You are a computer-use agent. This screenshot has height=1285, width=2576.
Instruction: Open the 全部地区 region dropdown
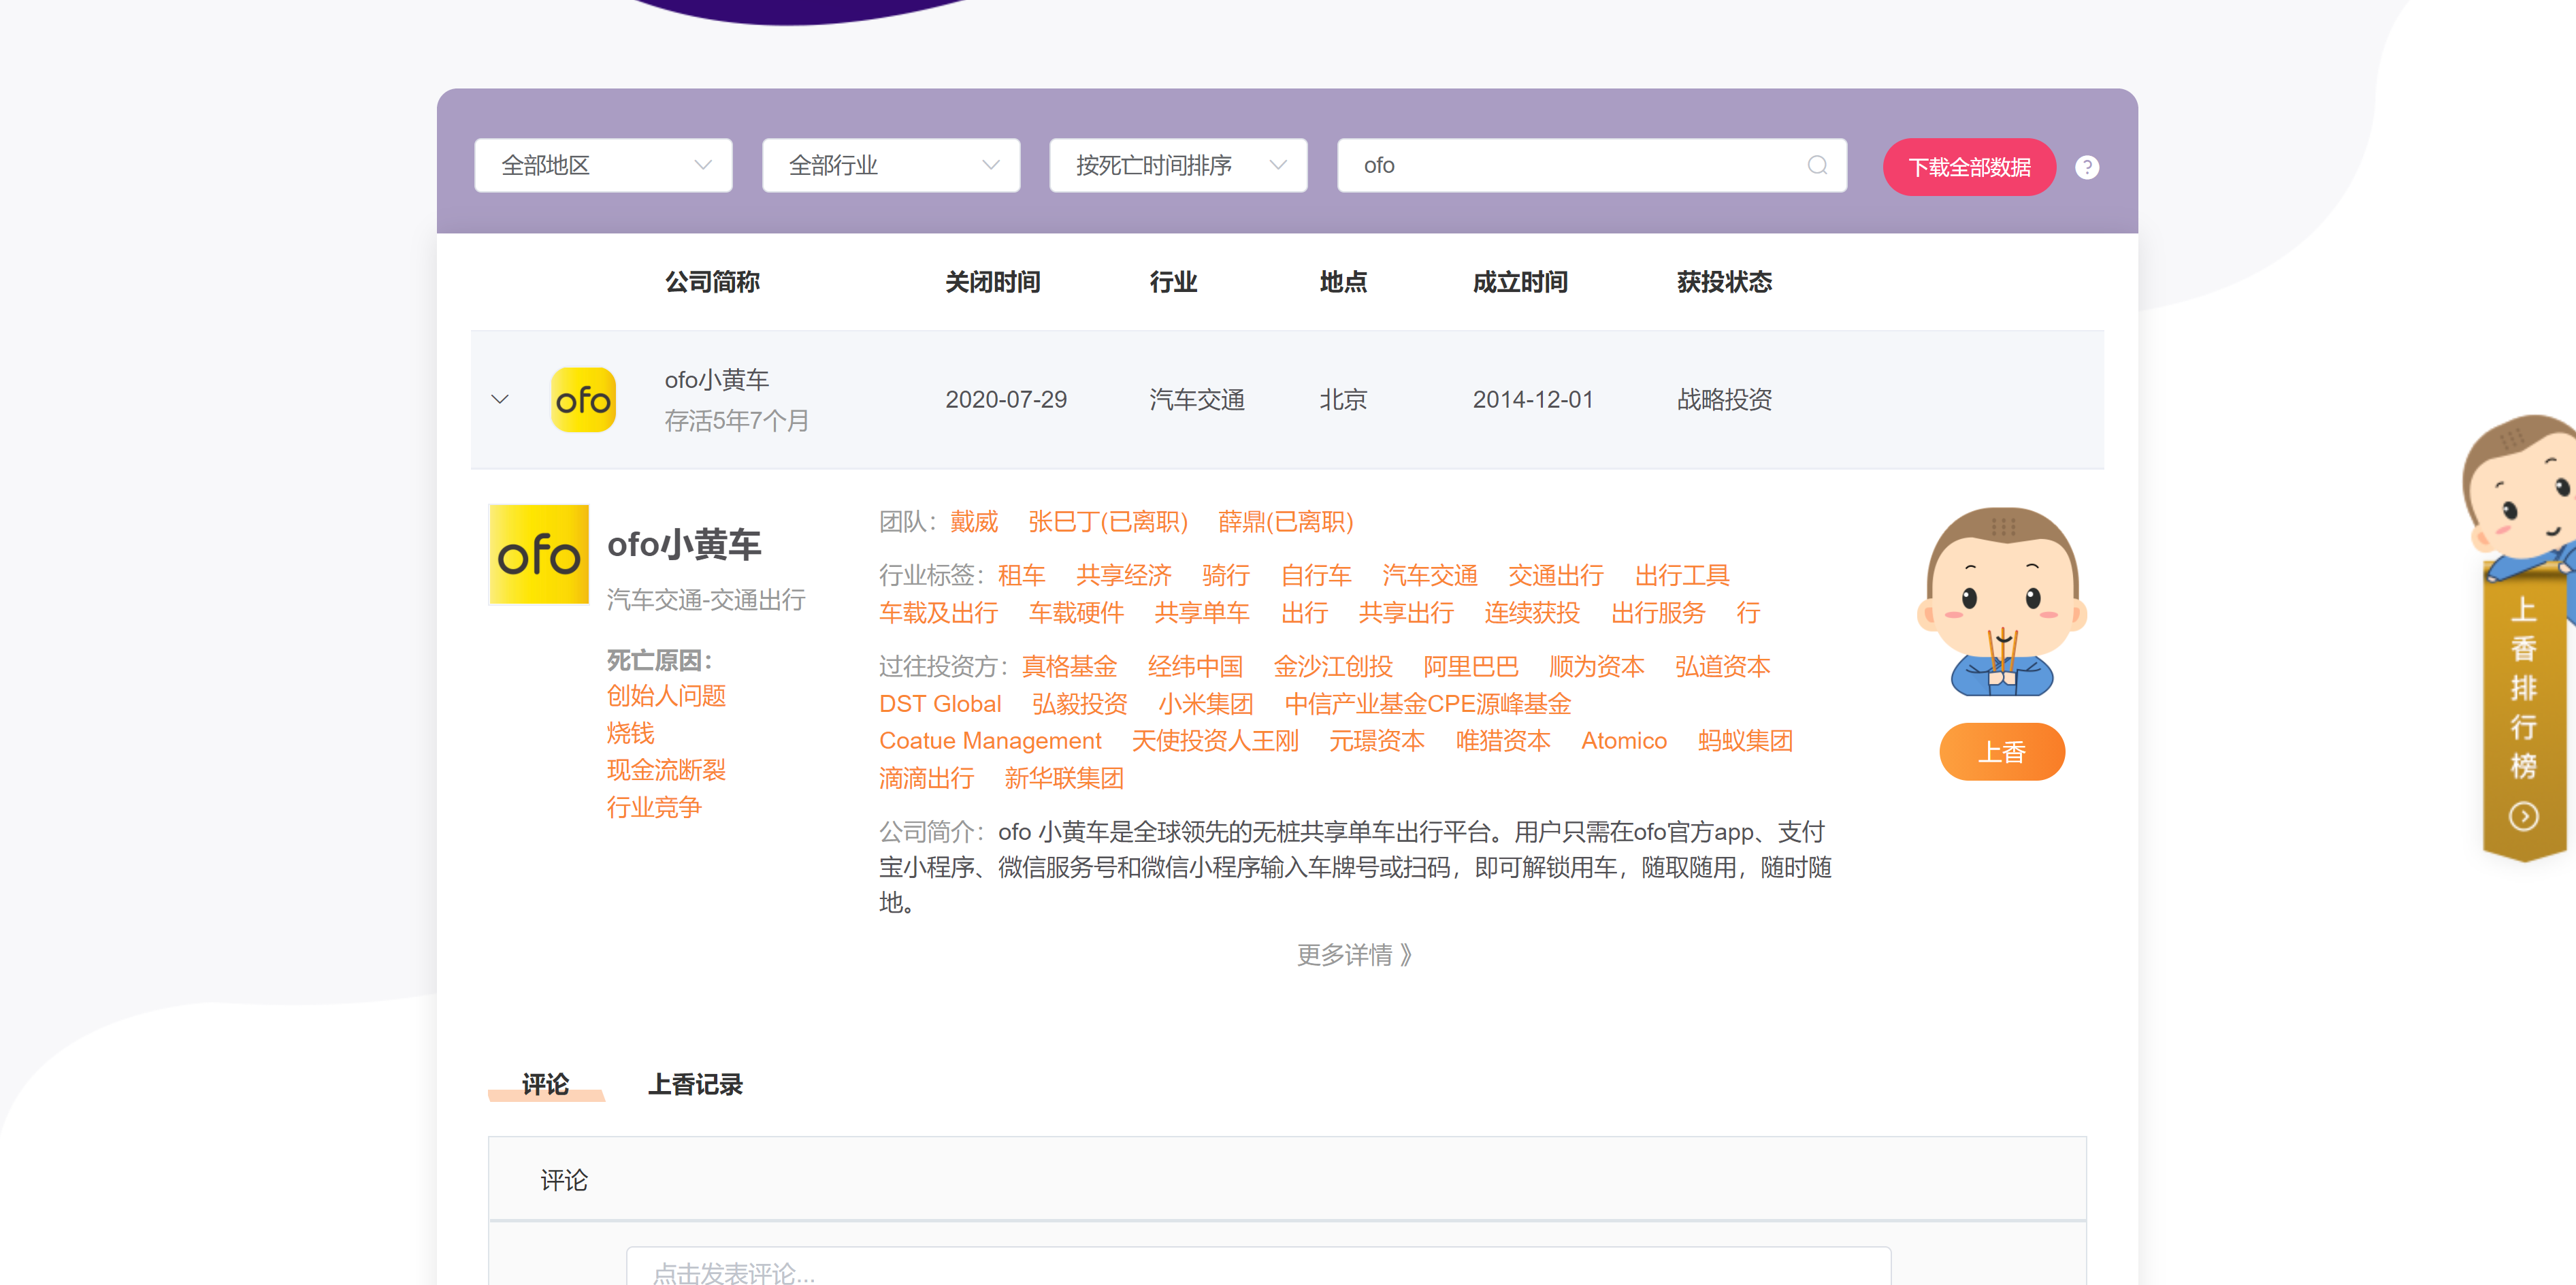coord(603,165)
